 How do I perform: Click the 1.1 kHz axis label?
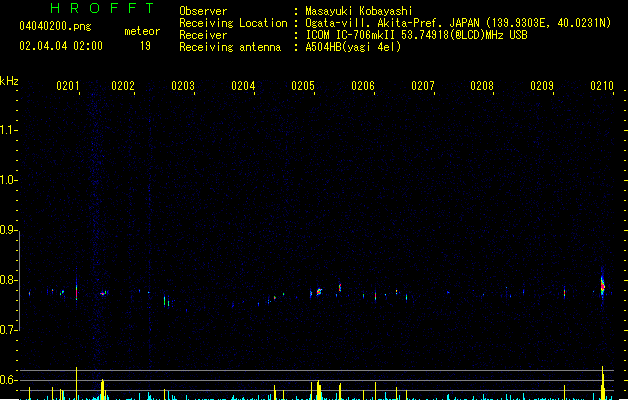pos(7,130)
